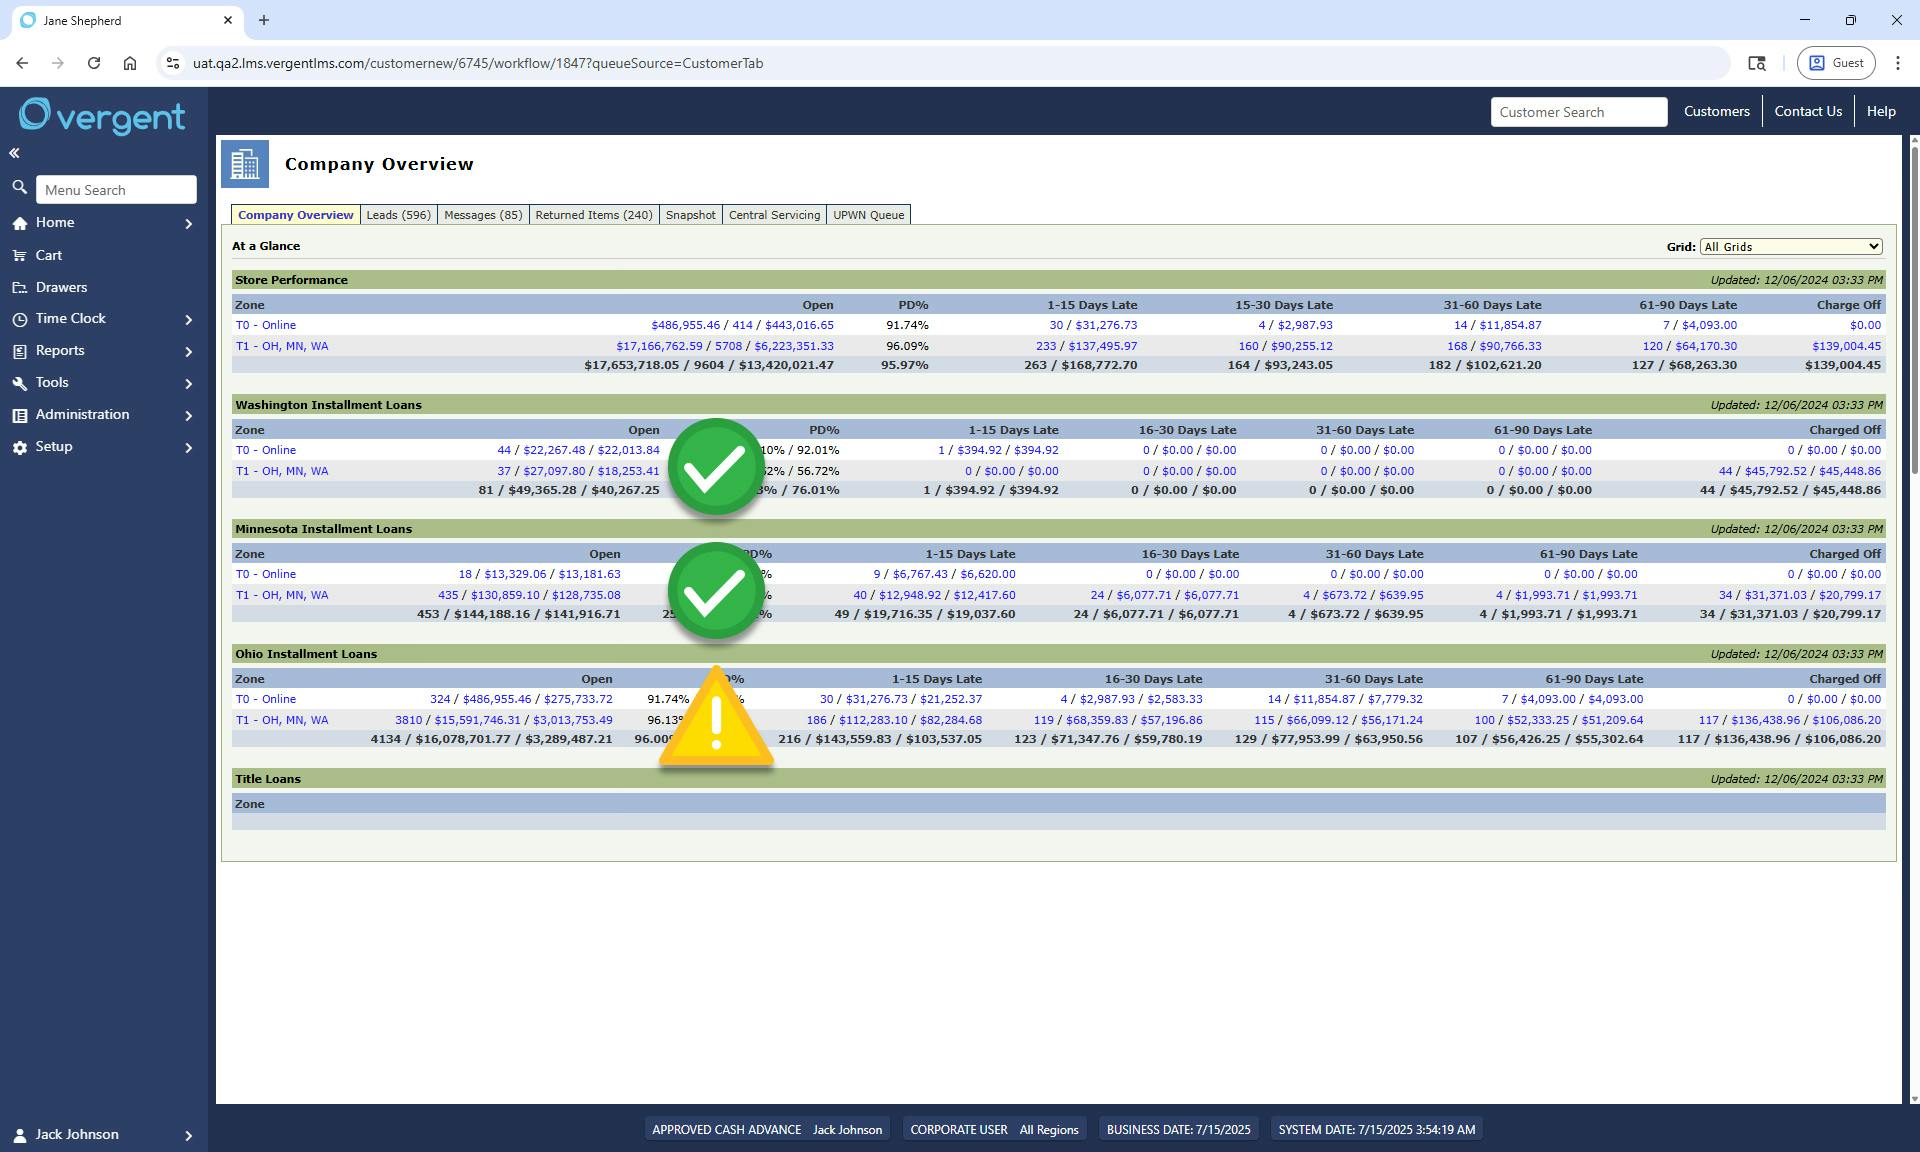
Task: Open T0 - Online under Store Performance
Action: click(x=266, y=325)
